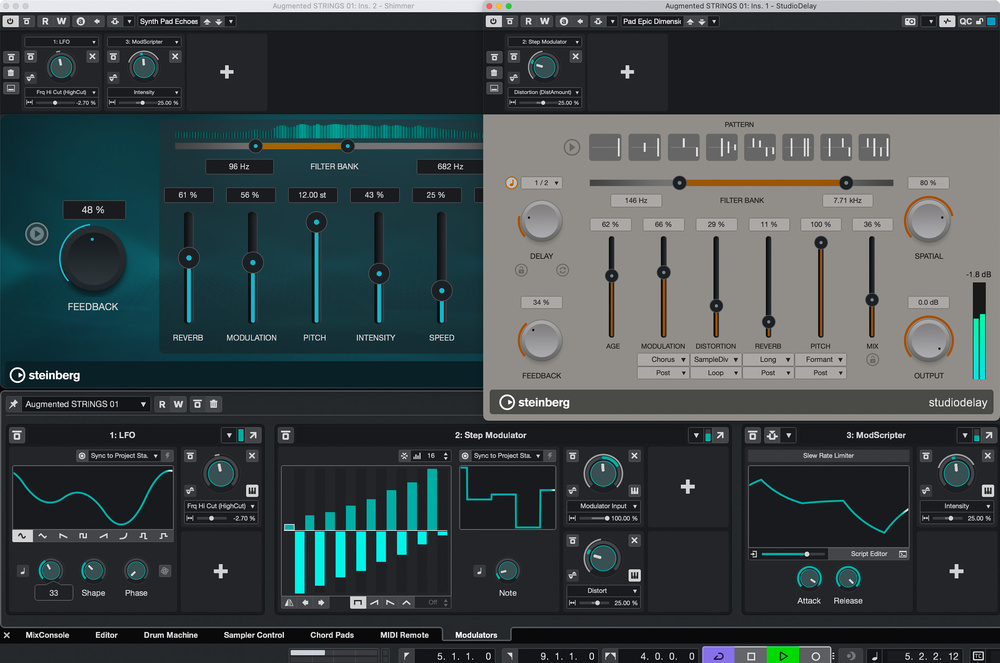Open Frq Hi Cut destination dropdown in LFO panel

tap(221, 506)
